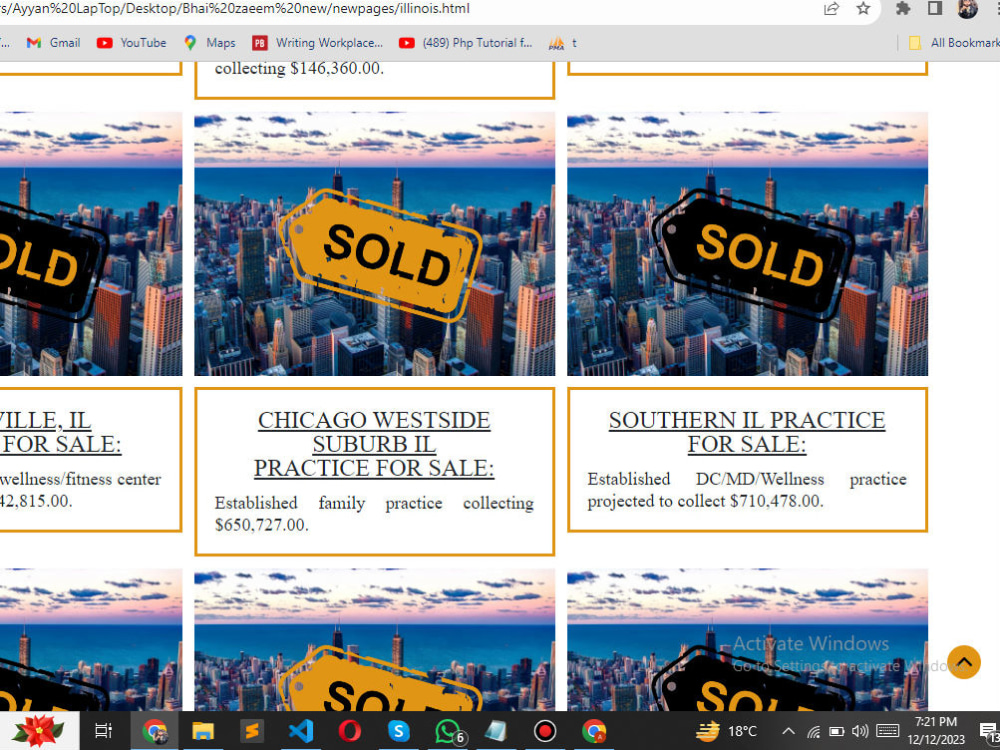This screenshot has height=750, width=1000.
Task: Open the second Chrome icon in taskbar
Action: [594, 731]
